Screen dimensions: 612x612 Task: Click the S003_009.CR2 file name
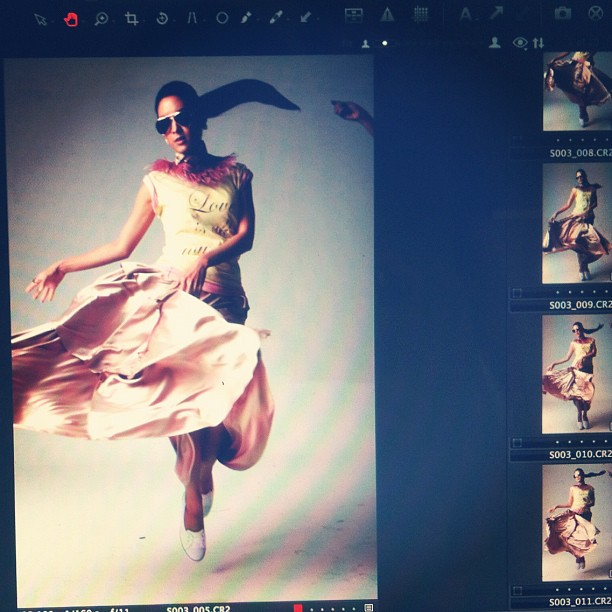(x=580, y=304)
